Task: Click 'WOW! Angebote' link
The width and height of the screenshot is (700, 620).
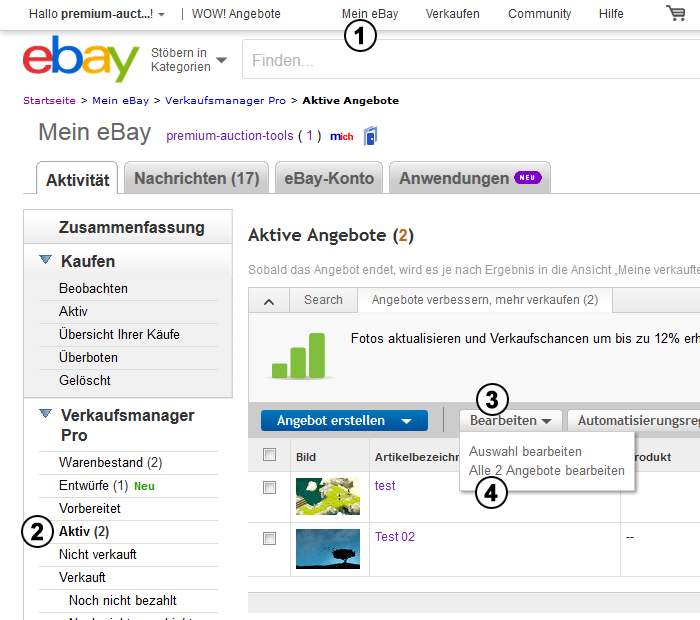Action: point(236,14)
